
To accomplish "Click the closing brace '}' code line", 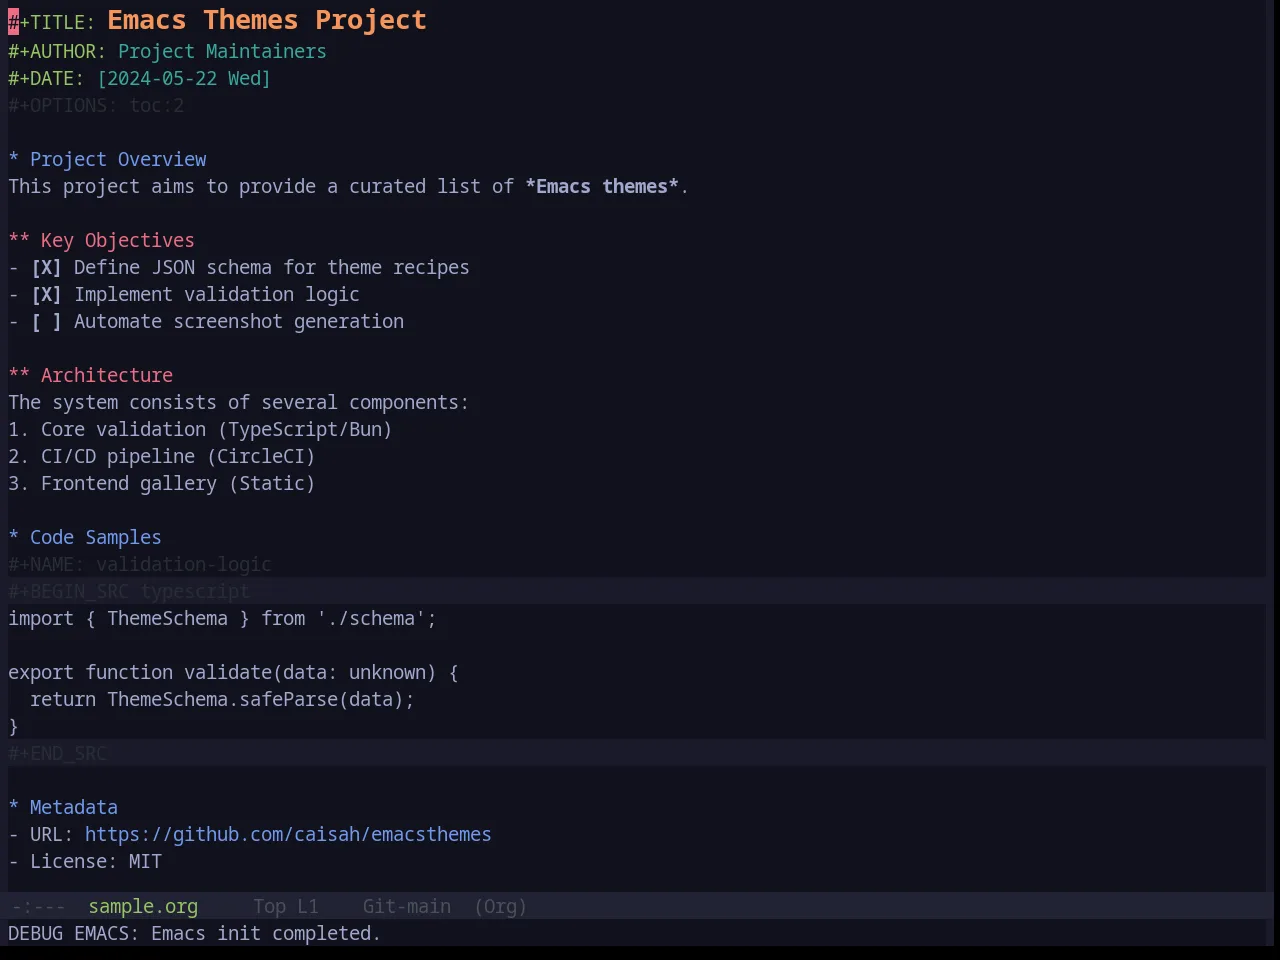I will (14, 727).
